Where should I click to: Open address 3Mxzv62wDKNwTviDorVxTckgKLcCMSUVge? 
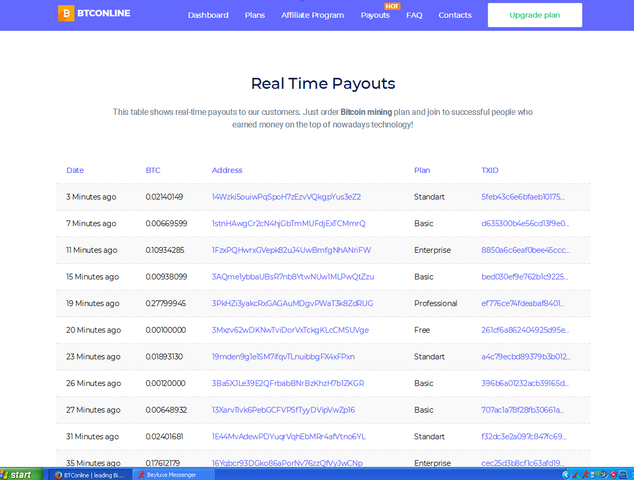[x=290, y=330]
